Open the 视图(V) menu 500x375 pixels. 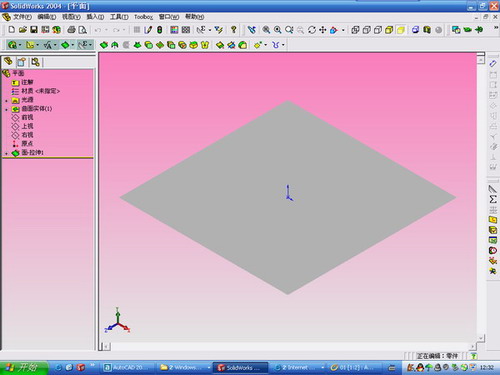pos(71,17)
